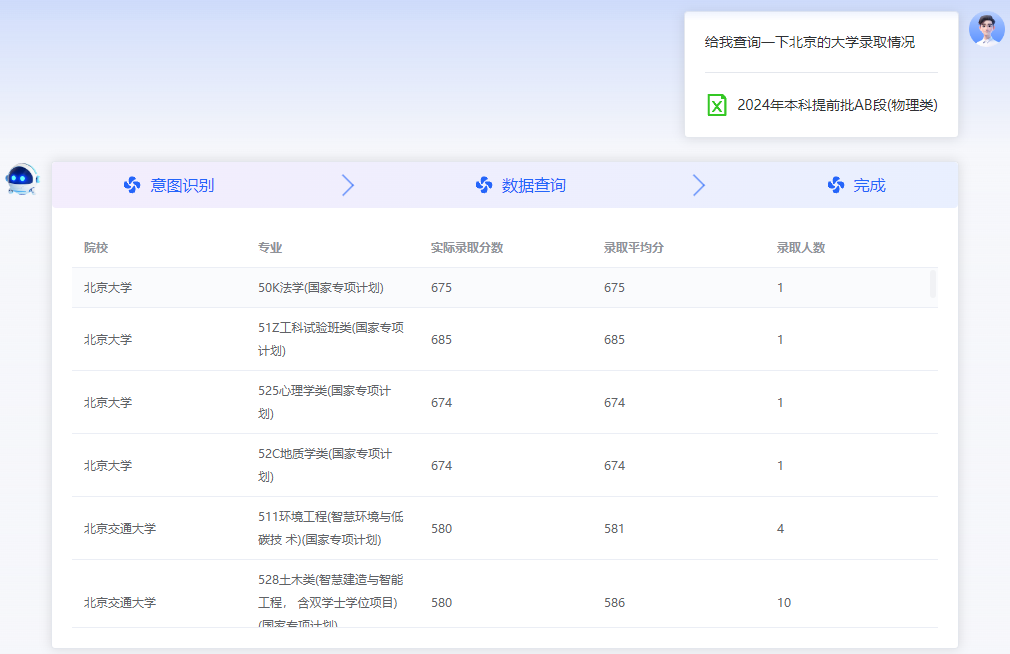The height and width of the screenshot is (654, 1010).
Task: Click 录取人数 value 10 for 528土木类
Action: [784, 603]
